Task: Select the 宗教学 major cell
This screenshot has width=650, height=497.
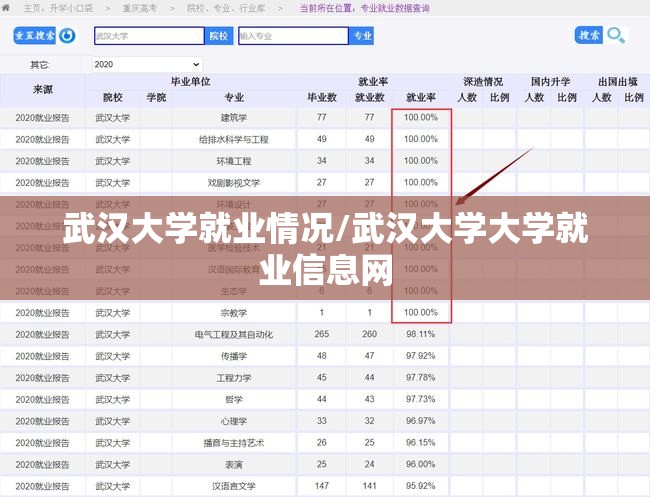Action: click(x=234, y=313)
